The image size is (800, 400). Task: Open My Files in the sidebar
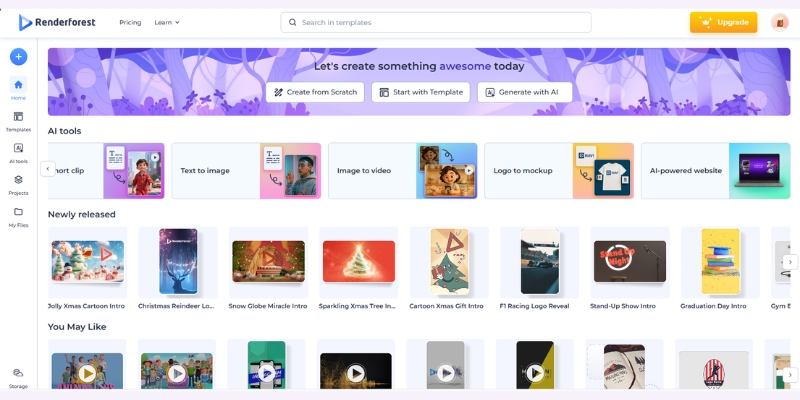[x=18, y=217]
